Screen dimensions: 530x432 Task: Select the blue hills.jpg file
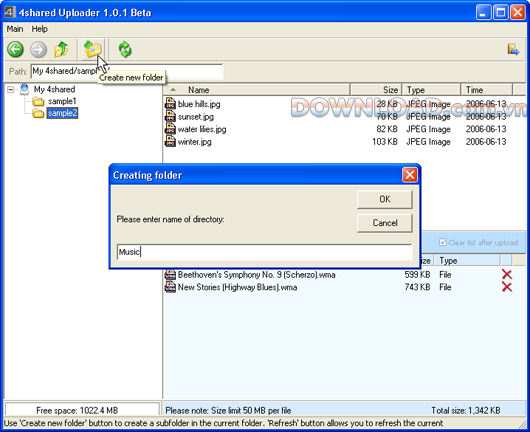199,104
